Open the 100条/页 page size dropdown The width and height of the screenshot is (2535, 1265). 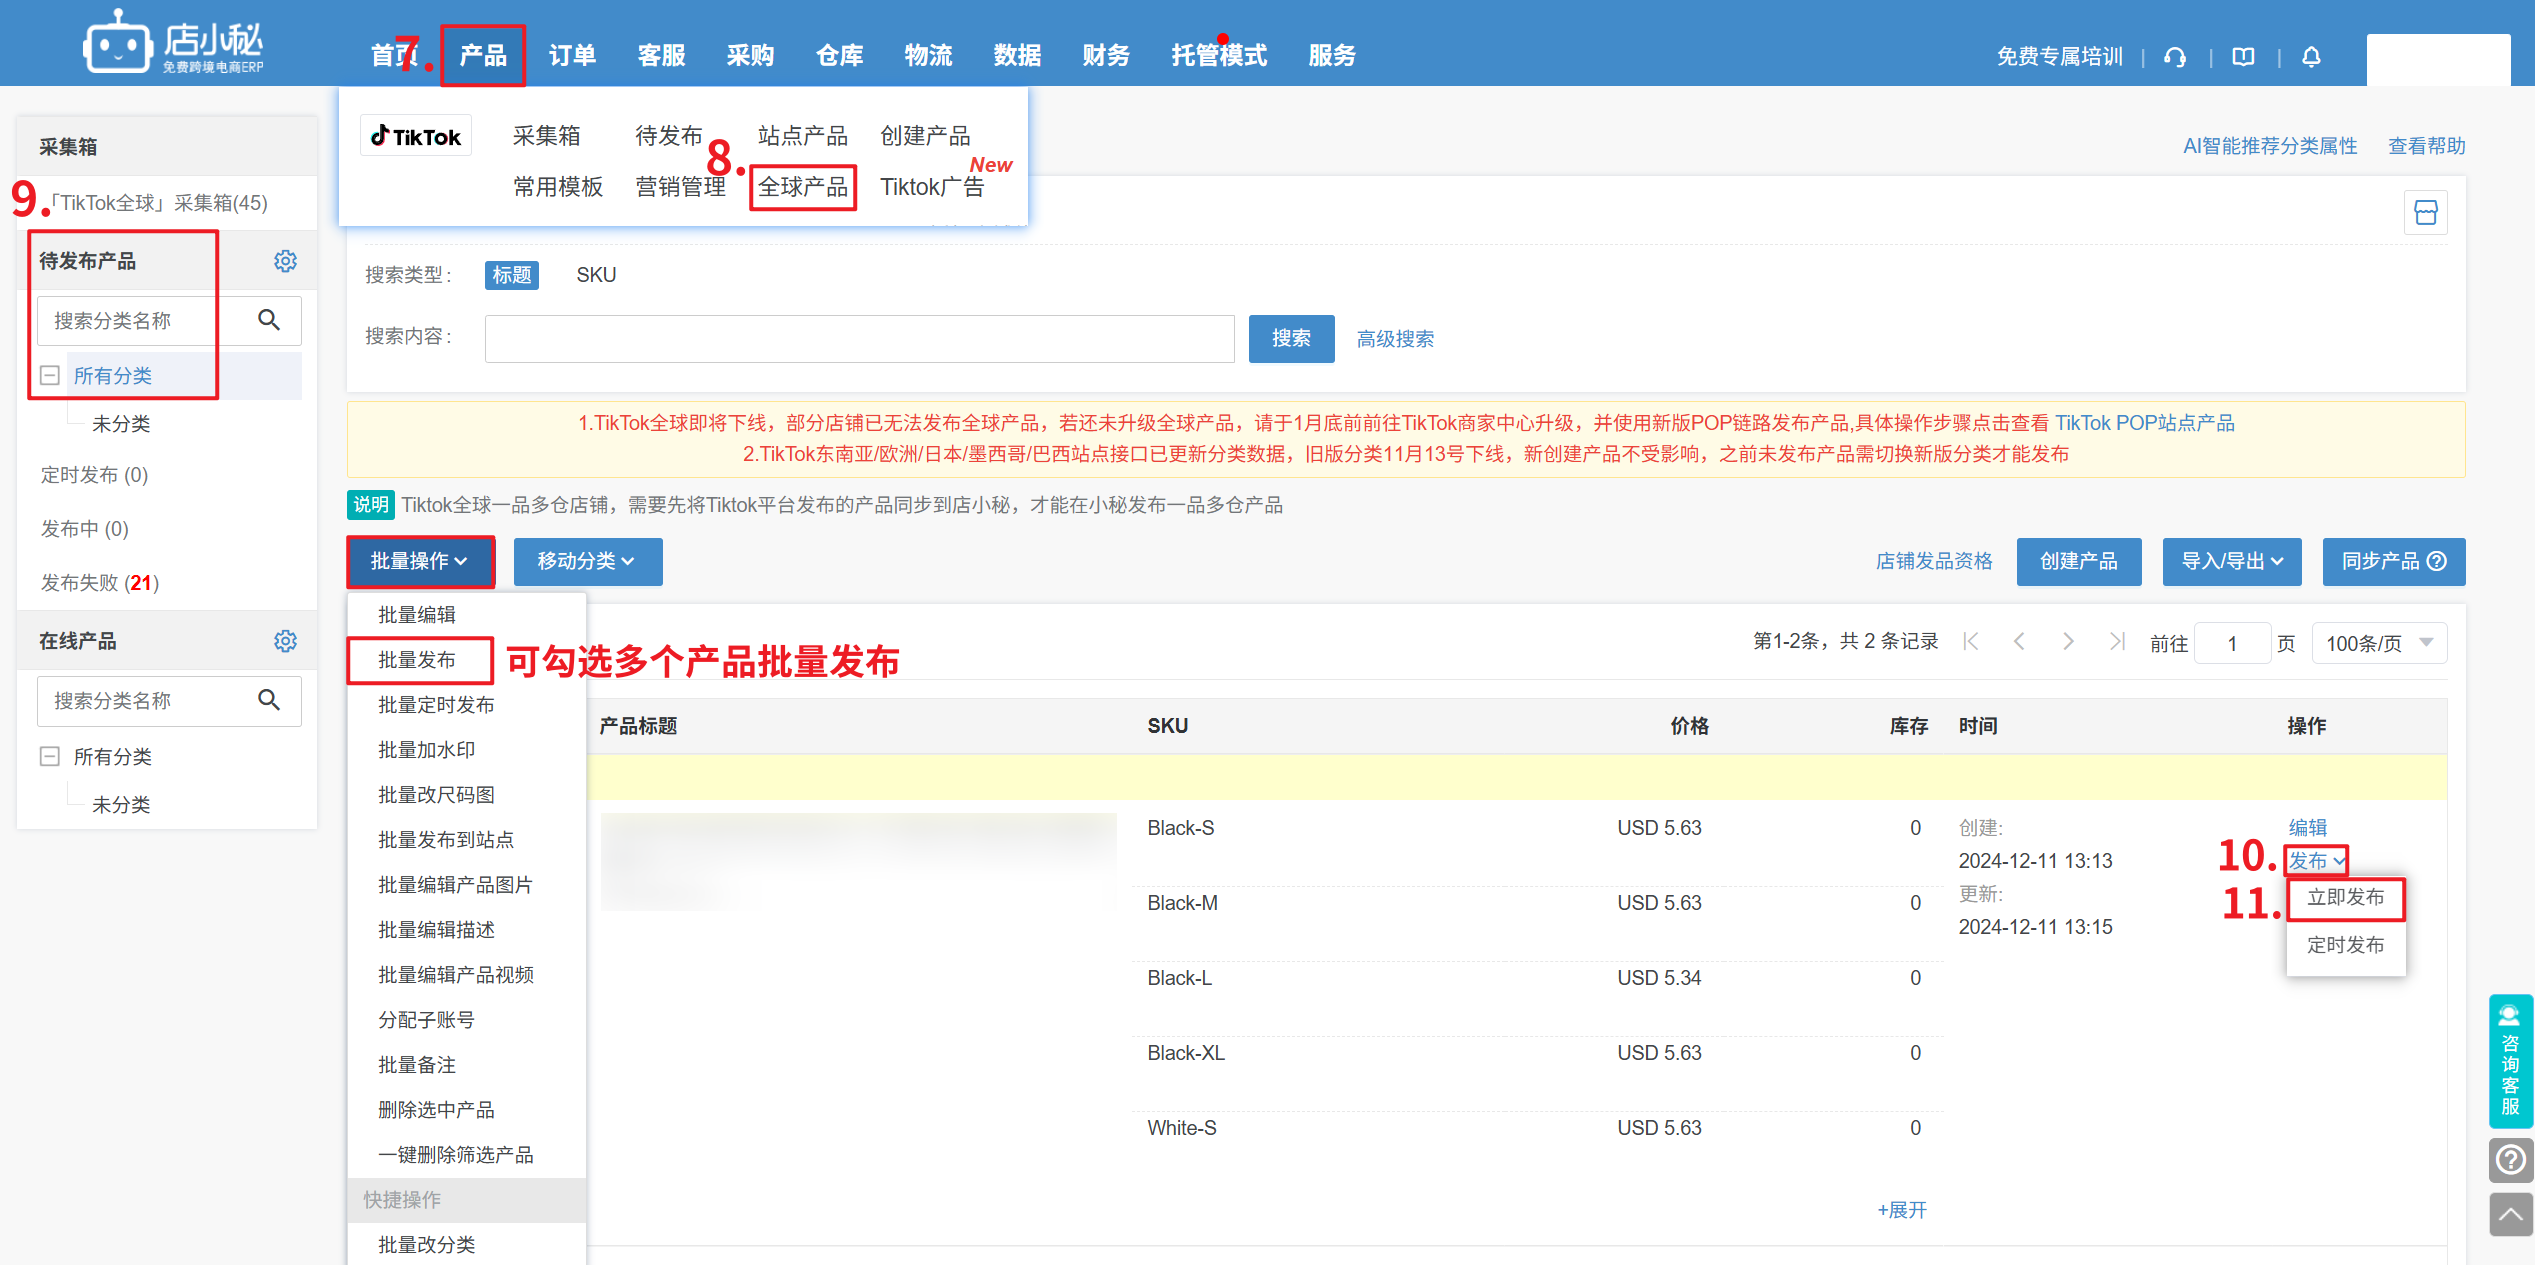pos(2378,643)
